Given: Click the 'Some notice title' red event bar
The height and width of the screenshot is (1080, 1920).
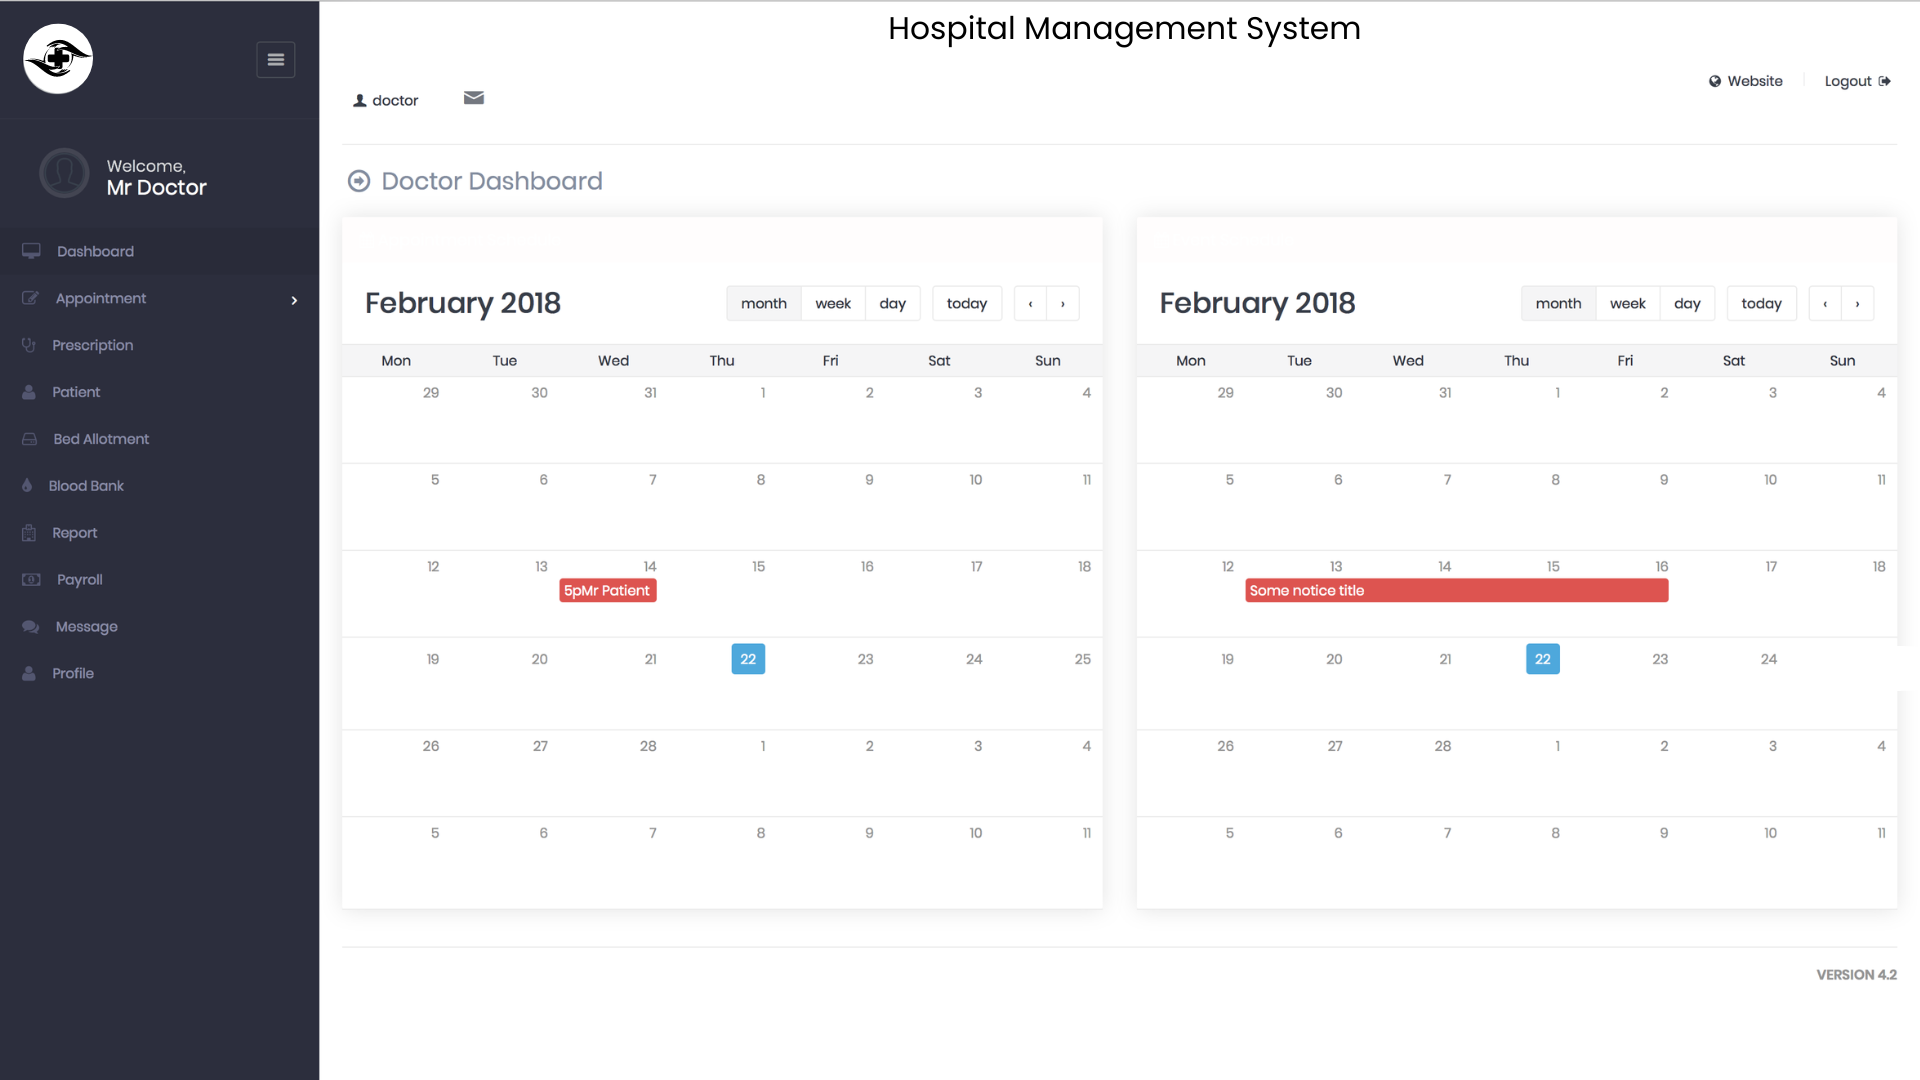Looking at the screenshot, I should click(1456, 591).
